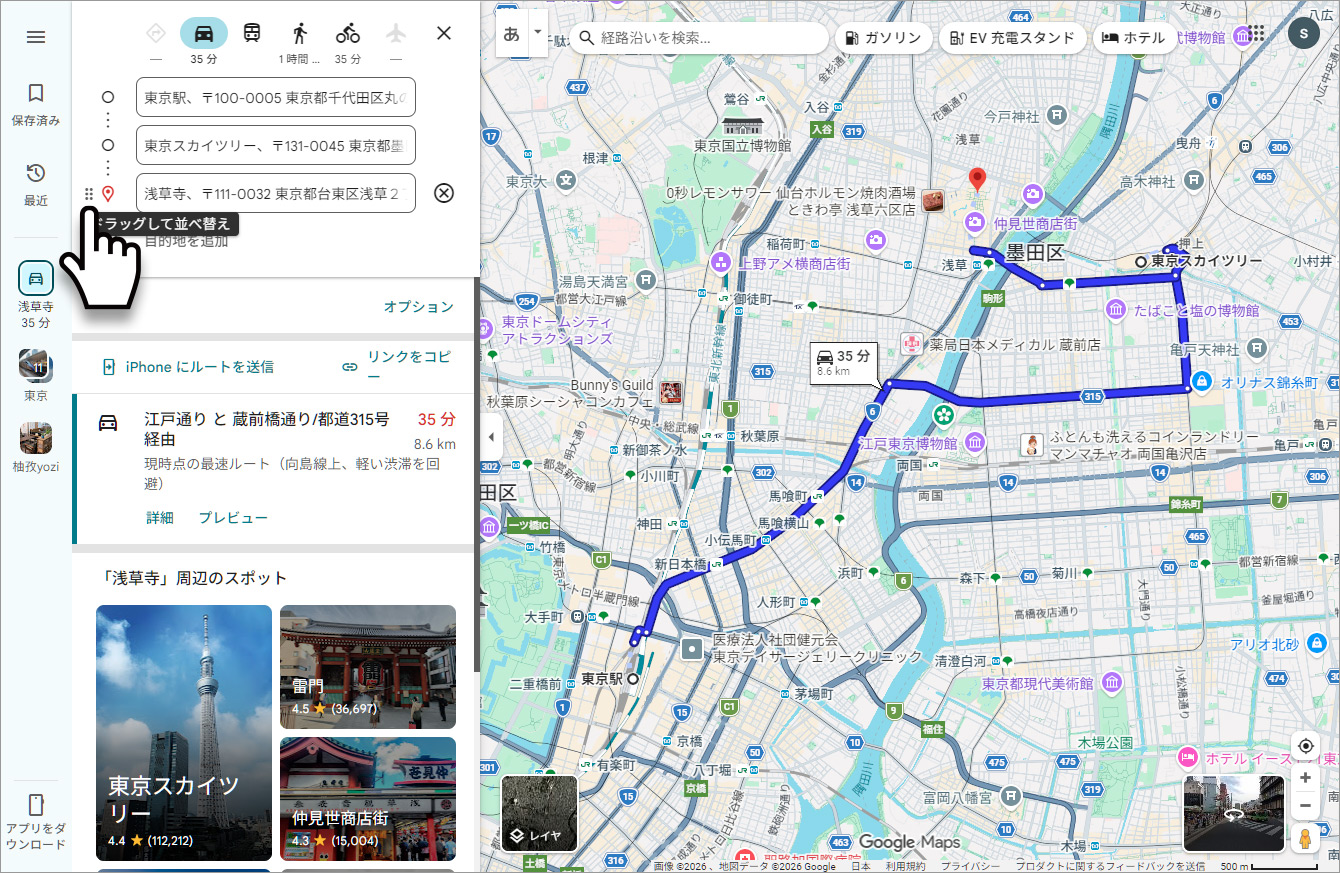Click the show-your-location target icon

click(x=1305, y=745)
